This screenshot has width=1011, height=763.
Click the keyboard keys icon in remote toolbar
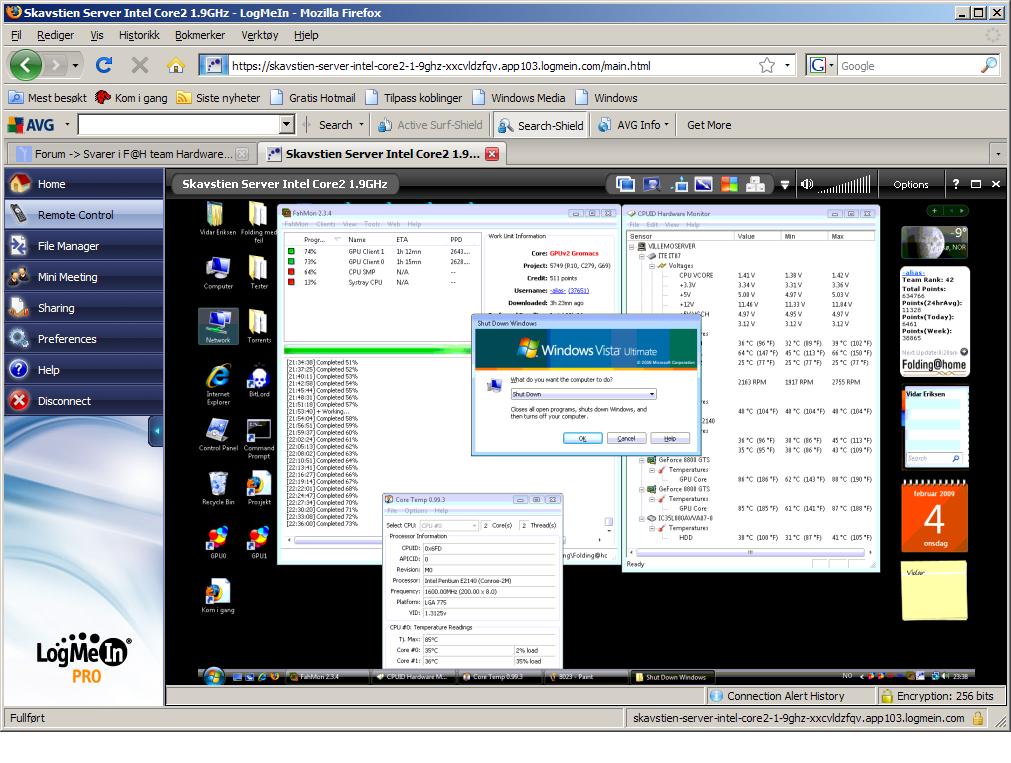pos(755,184)
